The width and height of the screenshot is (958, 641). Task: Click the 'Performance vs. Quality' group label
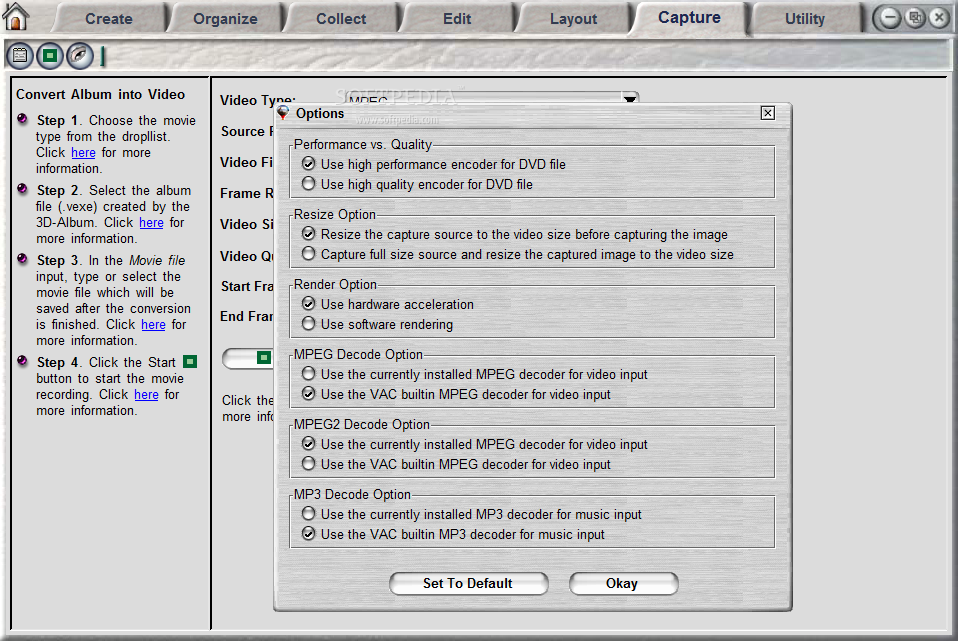click(363, 144)
